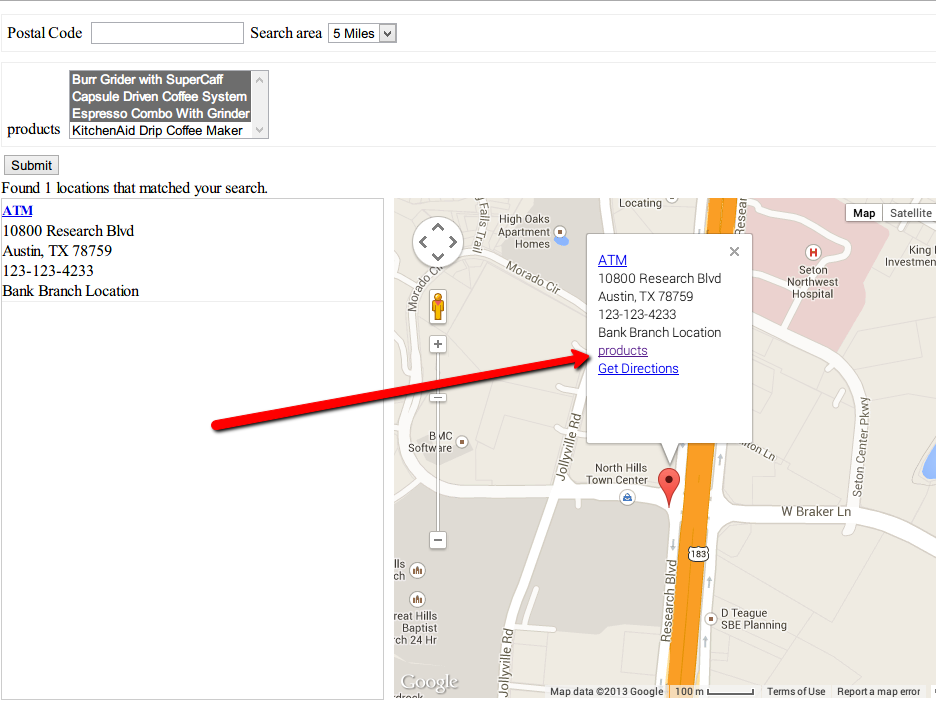This screenshot has width=936, height=720.
Task: Select Burr Grider with SuperCaff option
Action: 160,79
